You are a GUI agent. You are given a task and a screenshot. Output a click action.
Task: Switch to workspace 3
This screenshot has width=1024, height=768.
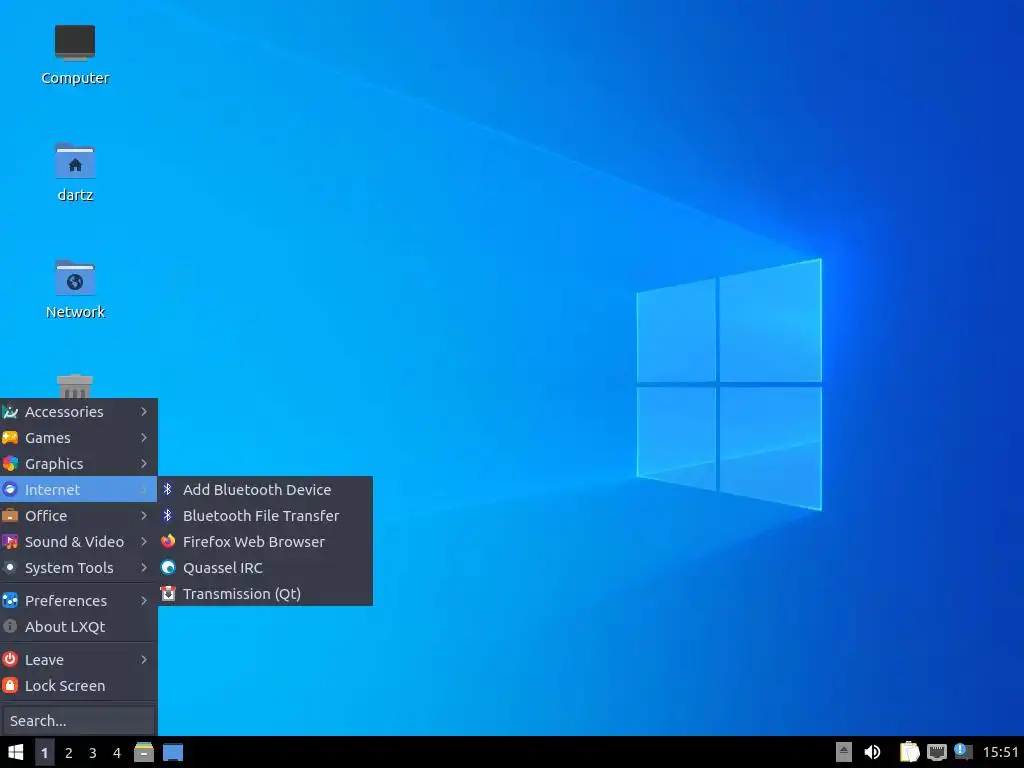coord(93,752)
